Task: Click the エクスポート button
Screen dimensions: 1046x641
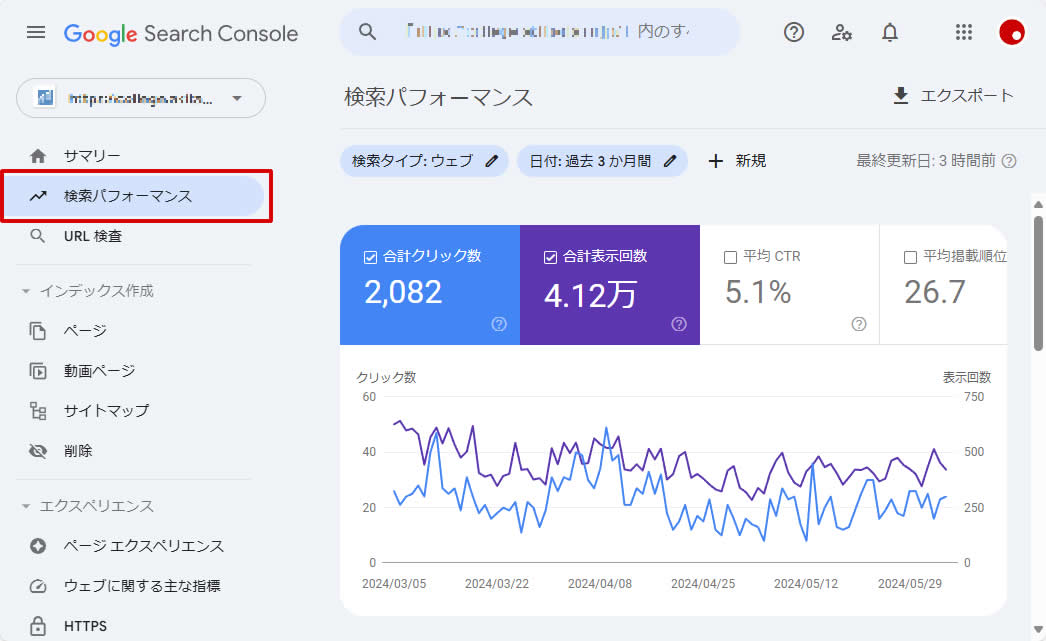Action: (x=953, y=96)
